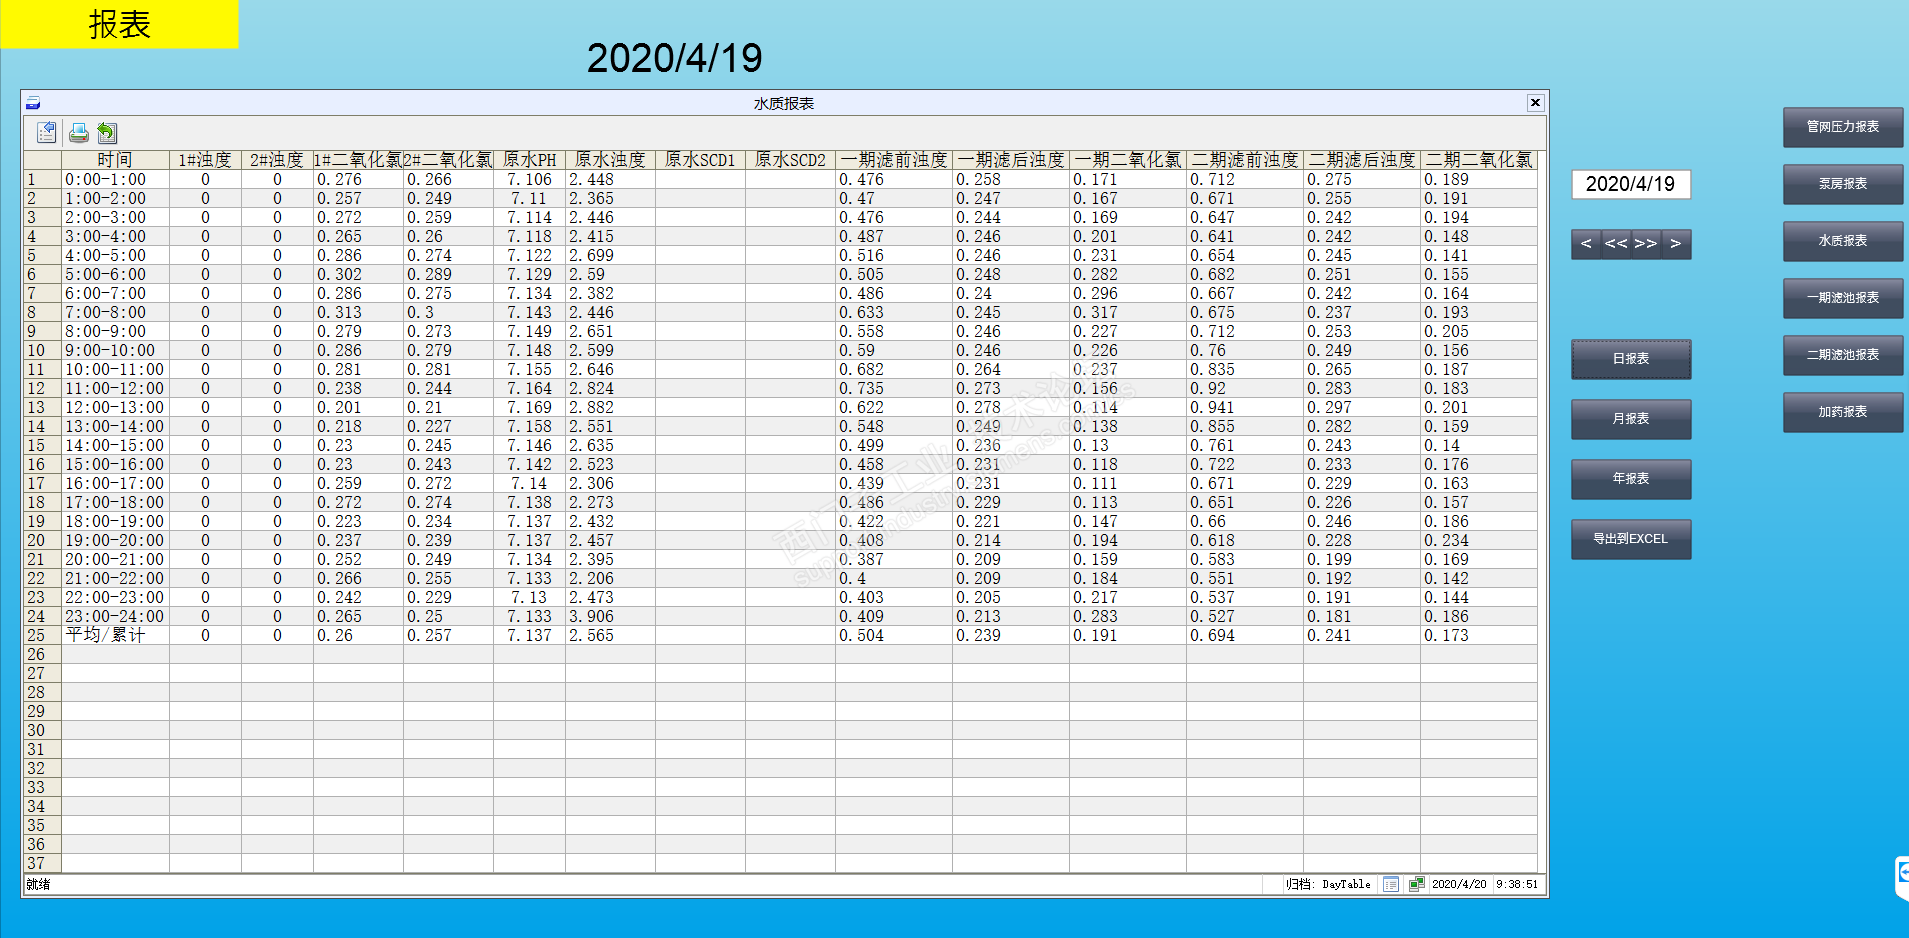1909x938 pixels.
Task: Click the 5:00-6:00 time cell
Action: pos(115,275)
